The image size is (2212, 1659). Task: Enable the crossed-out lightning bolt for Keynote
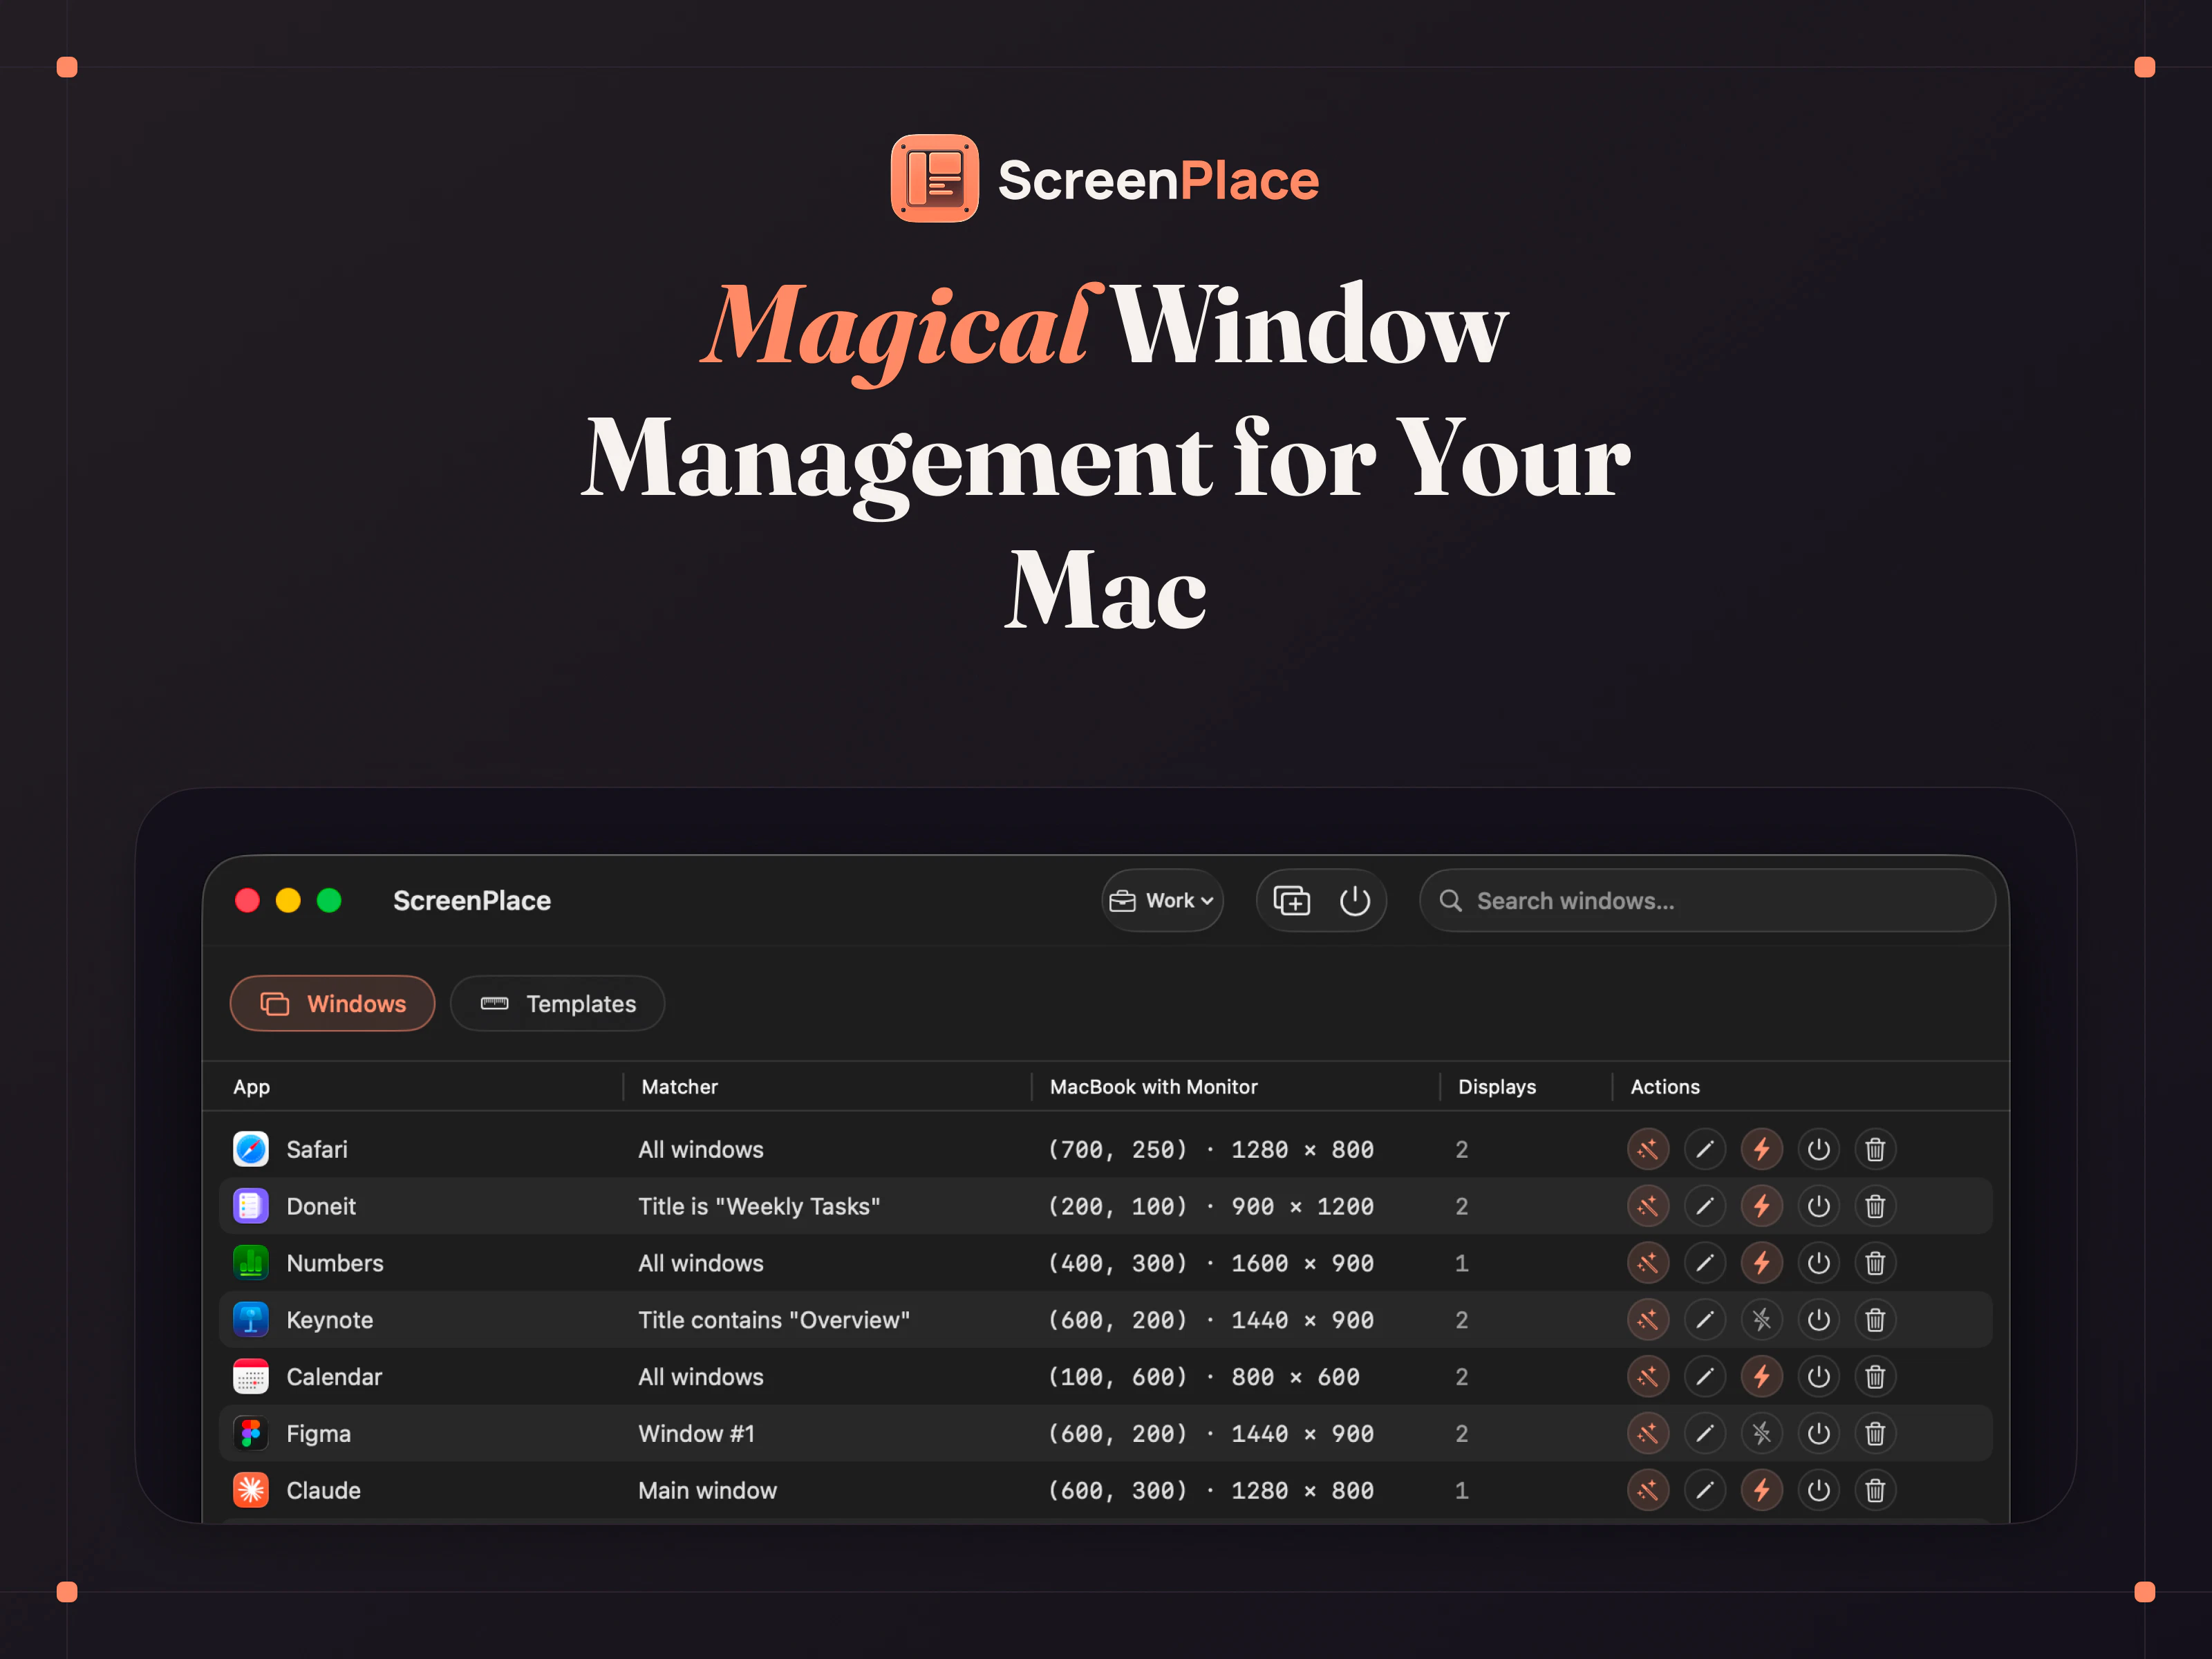click(x=1762, y=1320)
